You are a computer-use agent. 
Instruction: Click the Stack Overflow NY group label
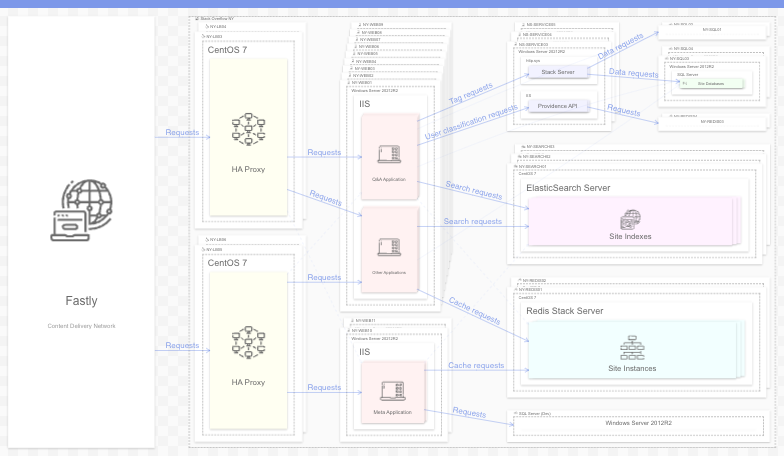[216, 18]
